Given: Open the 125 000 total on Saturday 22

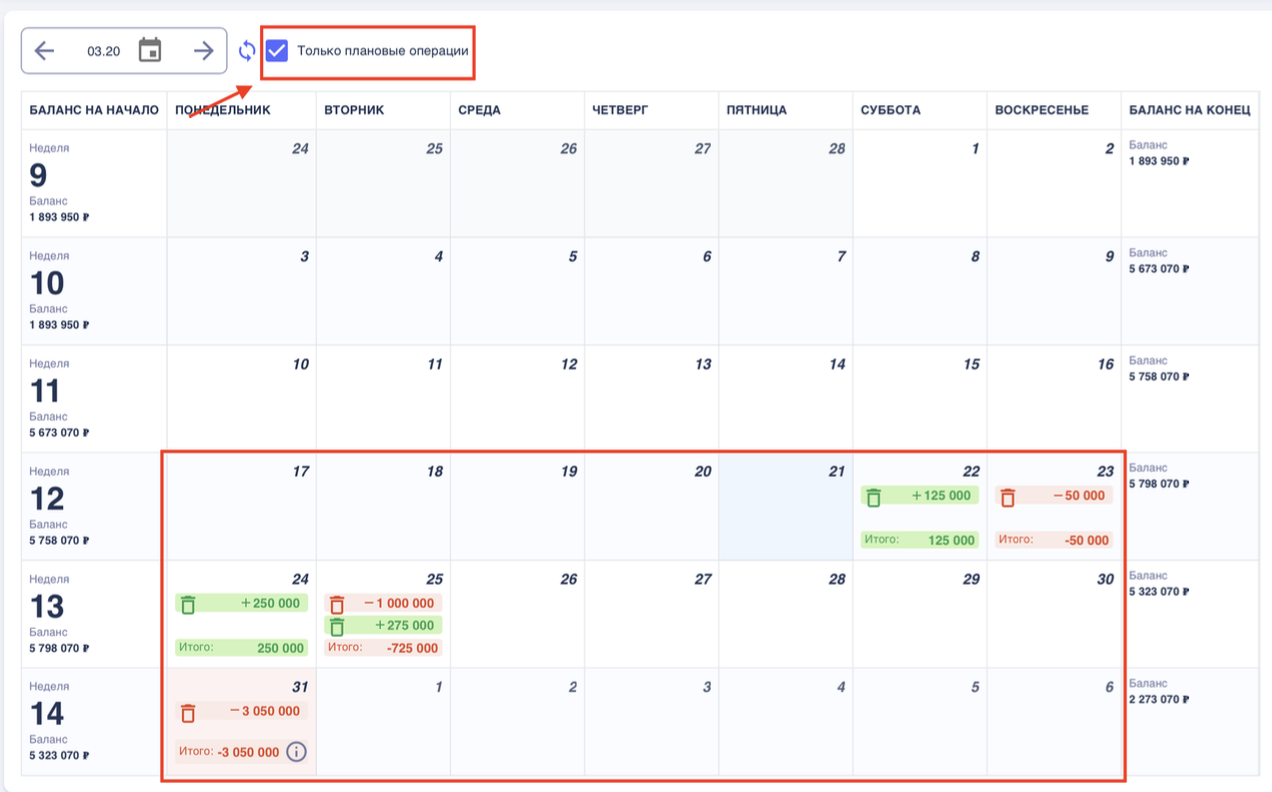Looking at the screenshot, I should (919, 540).
